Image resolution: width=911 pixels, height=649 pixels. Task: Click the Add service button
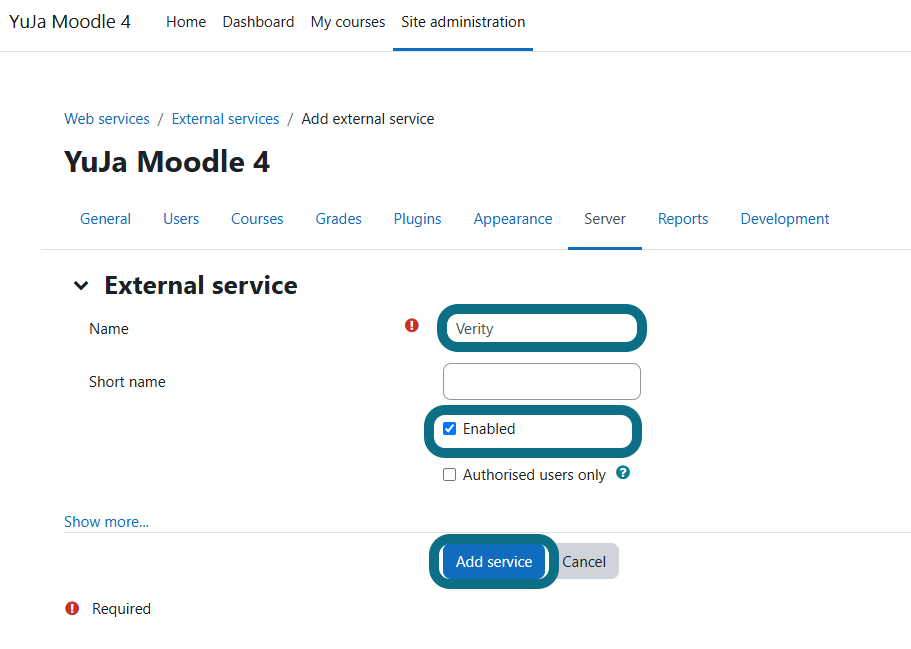pyautogui.click(x=494, y=562)
